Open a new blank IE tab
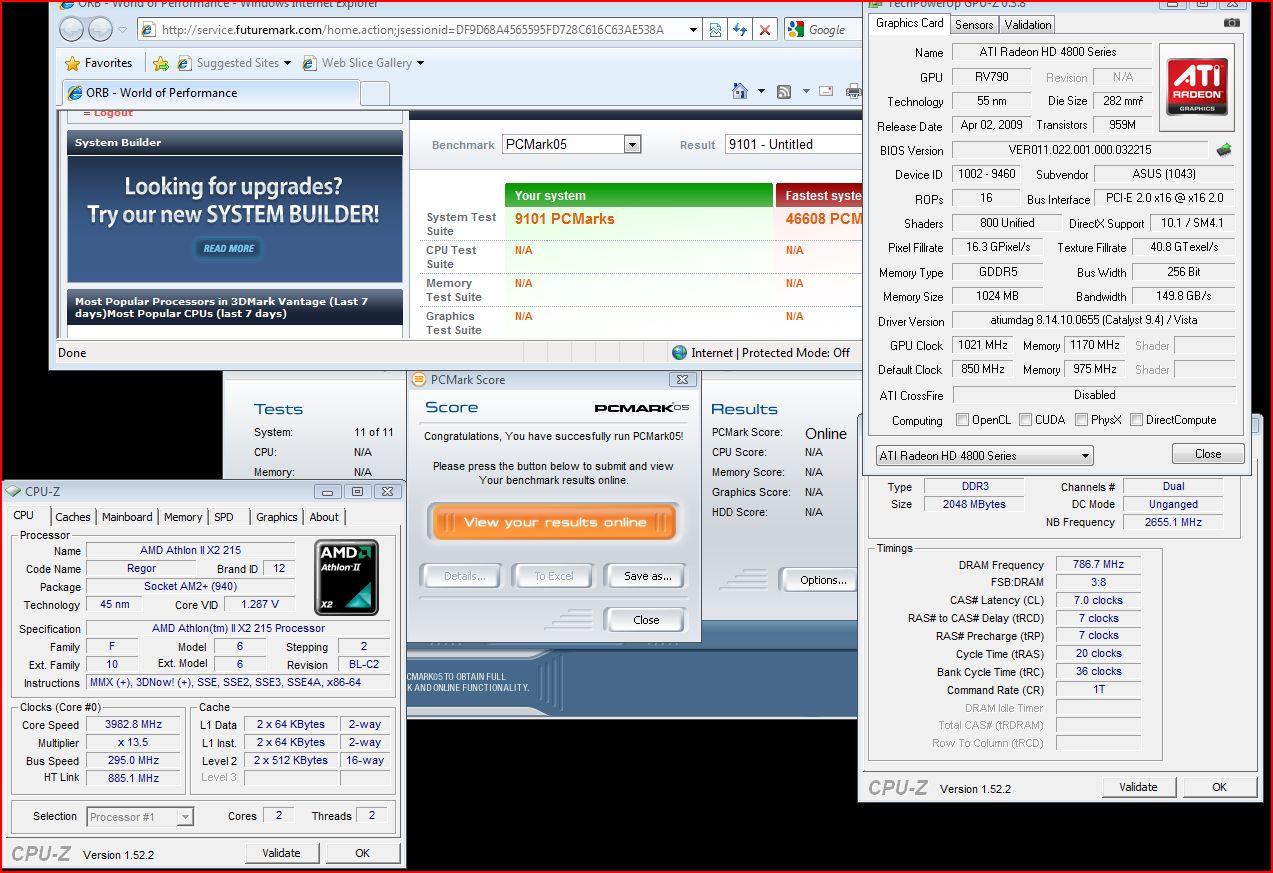This screenshot has width=1273, height=873. pyautogui.click(x=374, y=94)
